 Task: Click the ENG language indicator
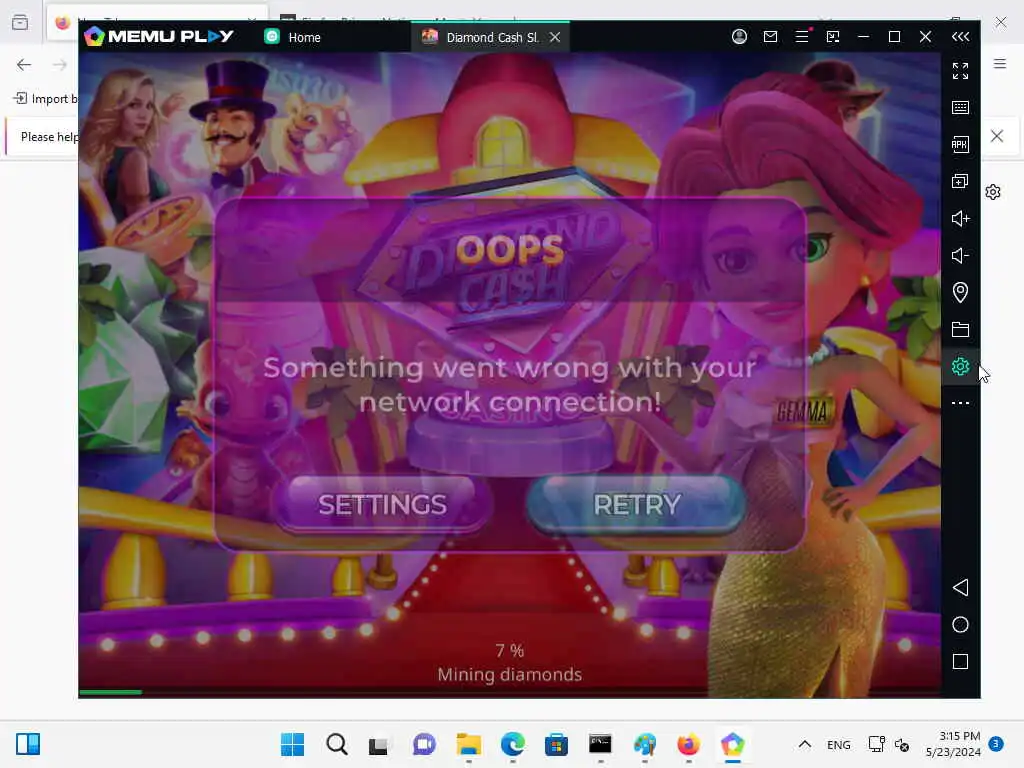(839, 744)
